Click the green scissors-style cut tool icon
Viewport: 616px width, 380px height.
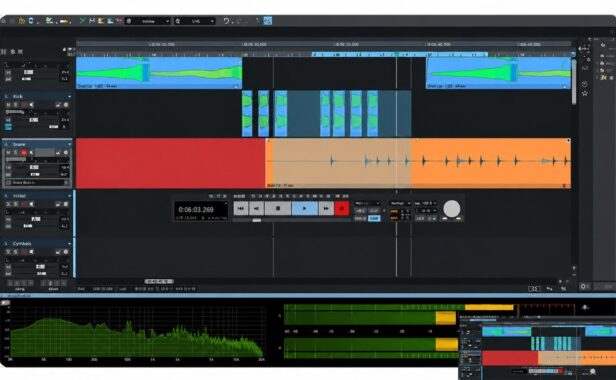[82, 21]
